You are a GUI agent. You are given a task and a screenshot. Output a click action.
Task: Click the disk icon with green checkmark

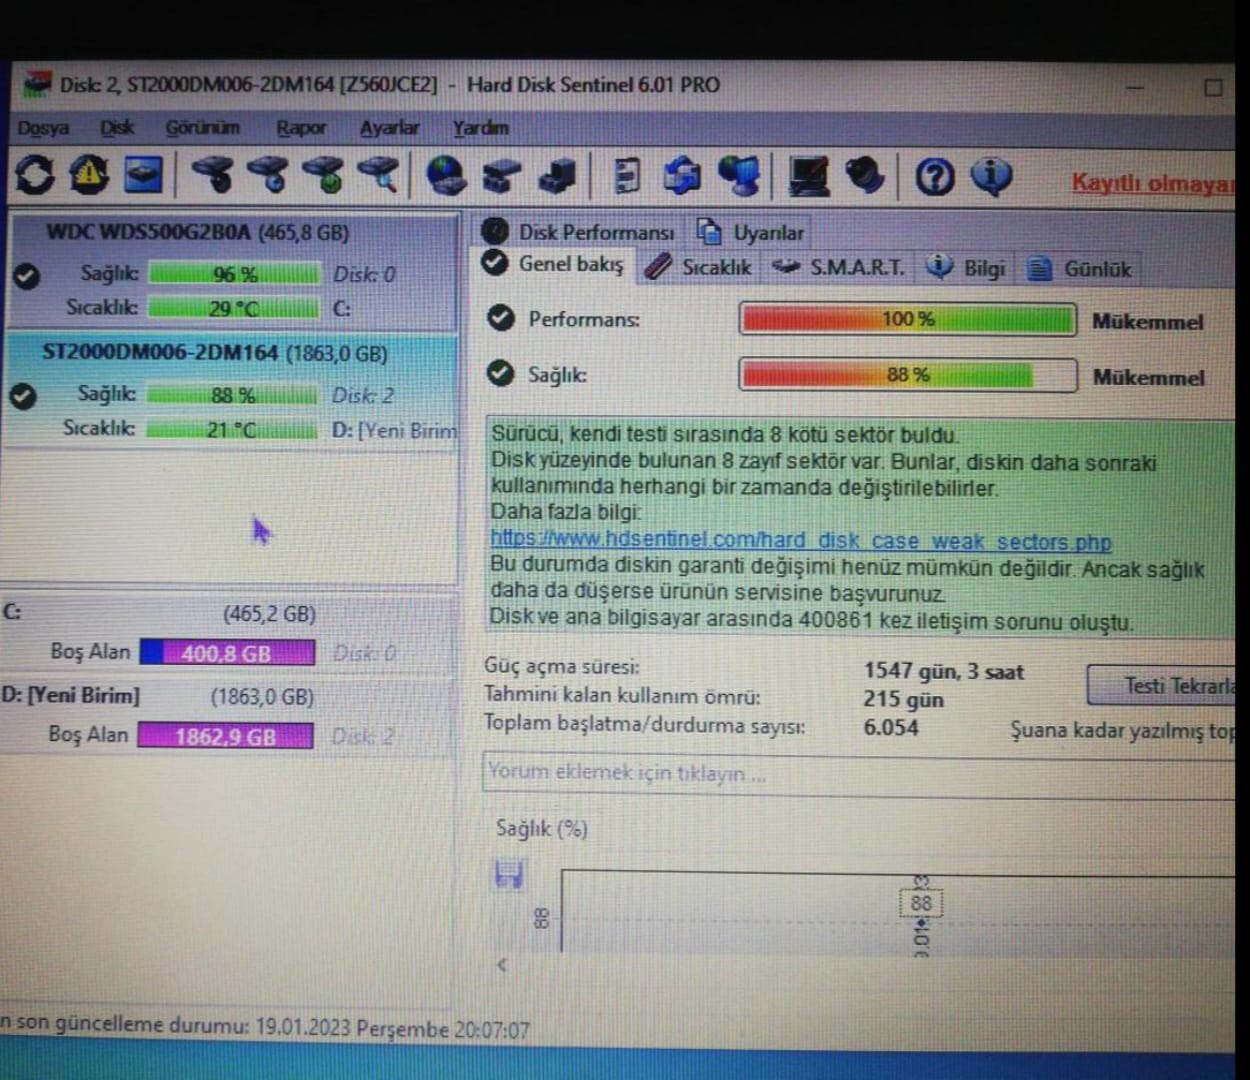coord(323,174)
